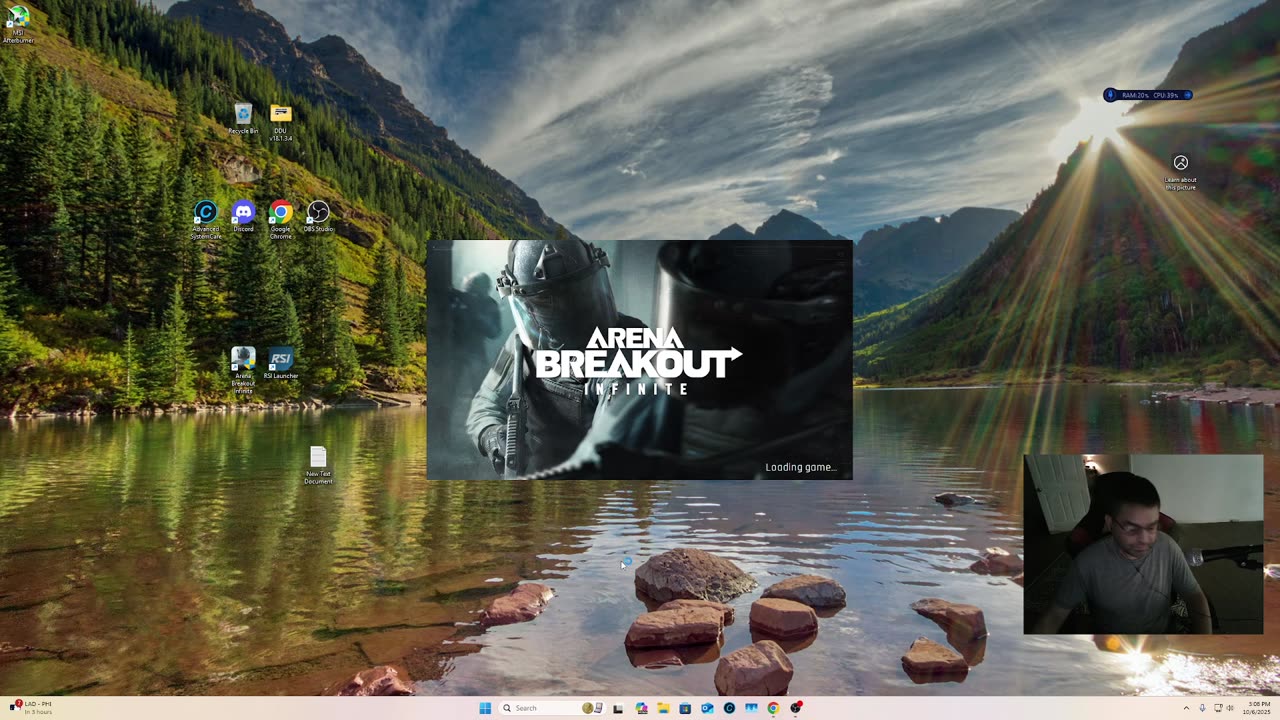
Task: Select Arena Breakout Infinite desktop shortcut
Action: pyautogui.click(x=243, y=370)
